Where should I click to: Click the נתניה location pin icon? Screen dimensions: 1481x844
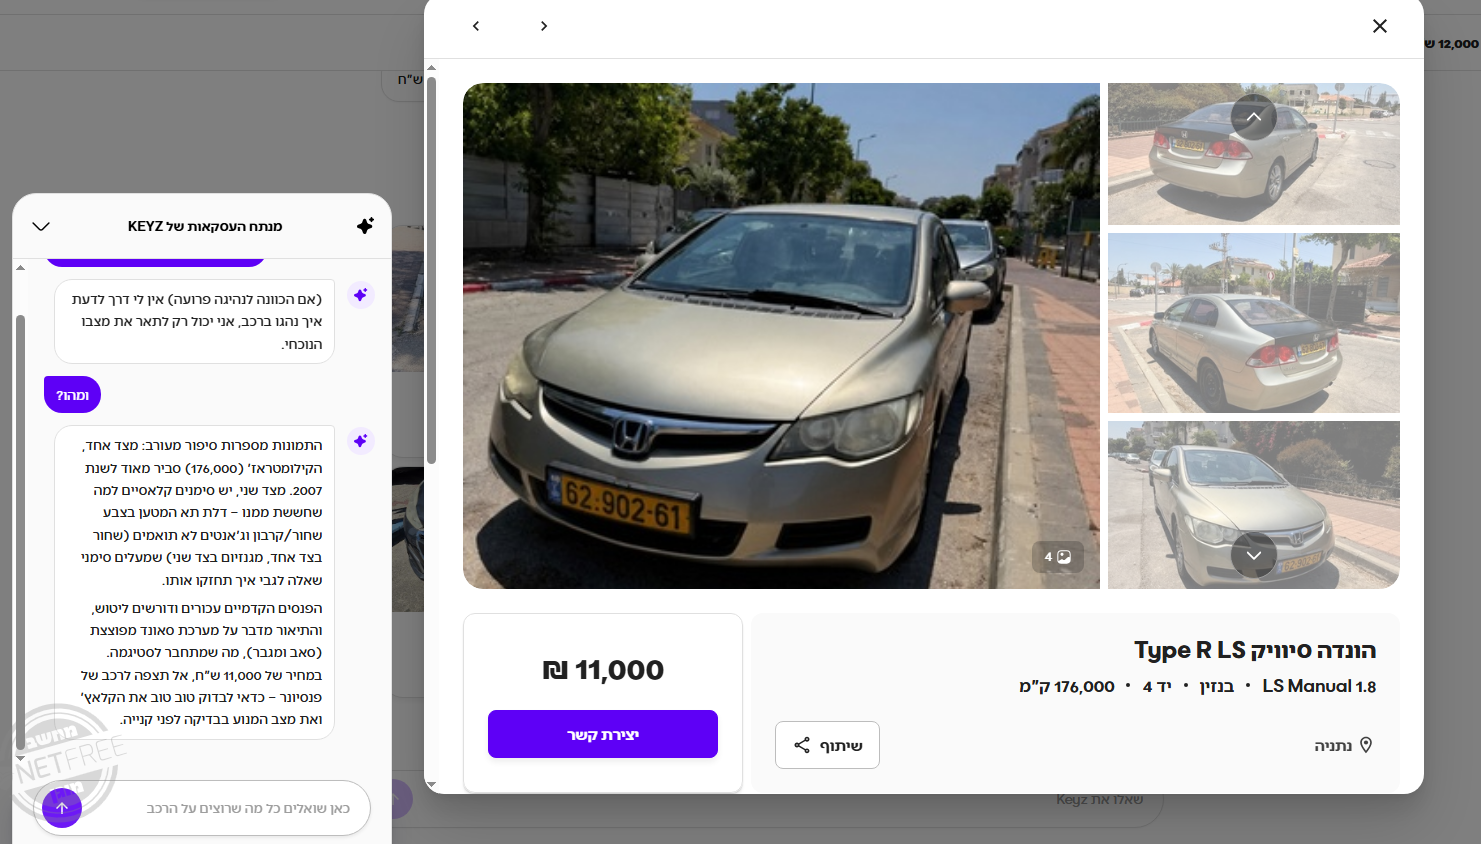tap(1366, 745)
